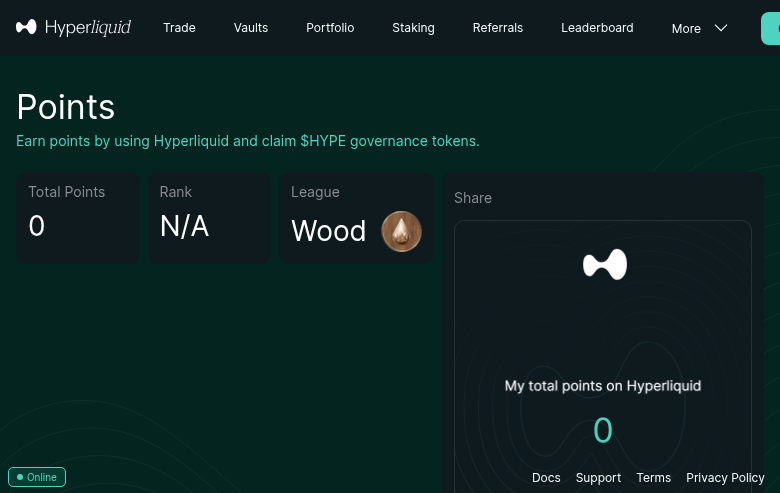Click the Wood league name
Screen dimensions: 780x493
[x=328, y=231]
